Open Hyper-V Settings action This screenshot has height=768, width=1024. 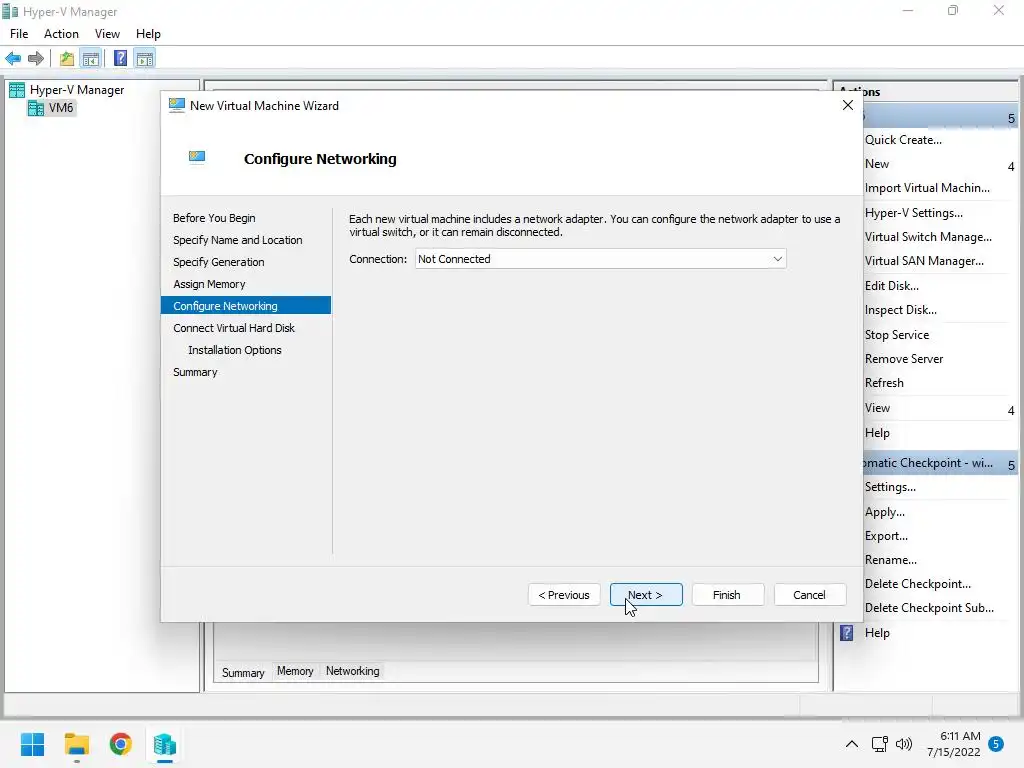(x=914, y=213)
